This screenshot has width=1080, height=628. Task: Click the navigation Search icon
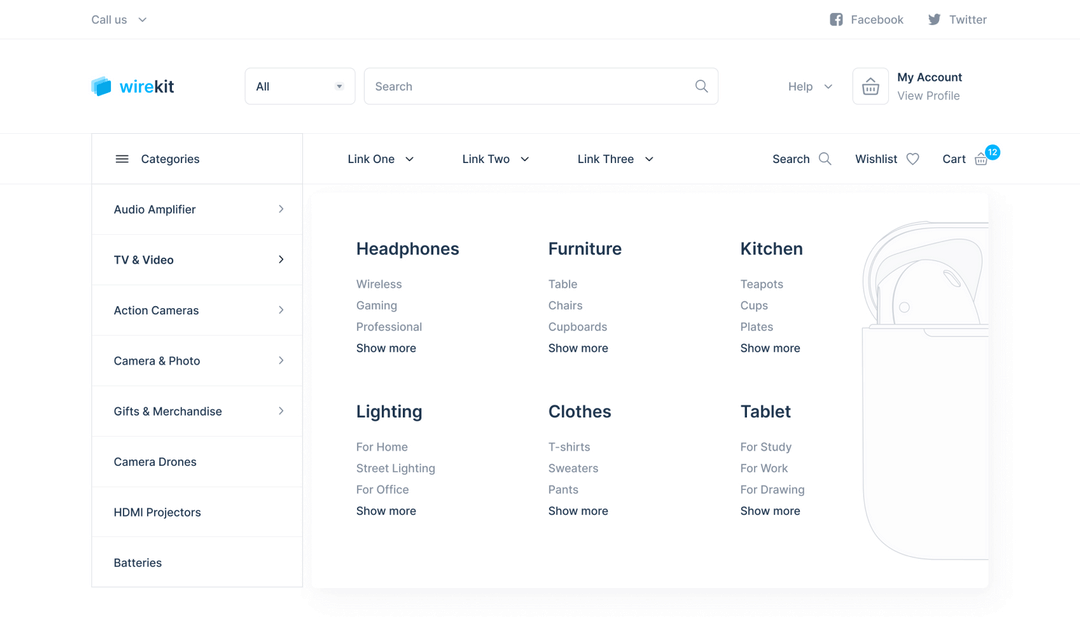[824, 158]
